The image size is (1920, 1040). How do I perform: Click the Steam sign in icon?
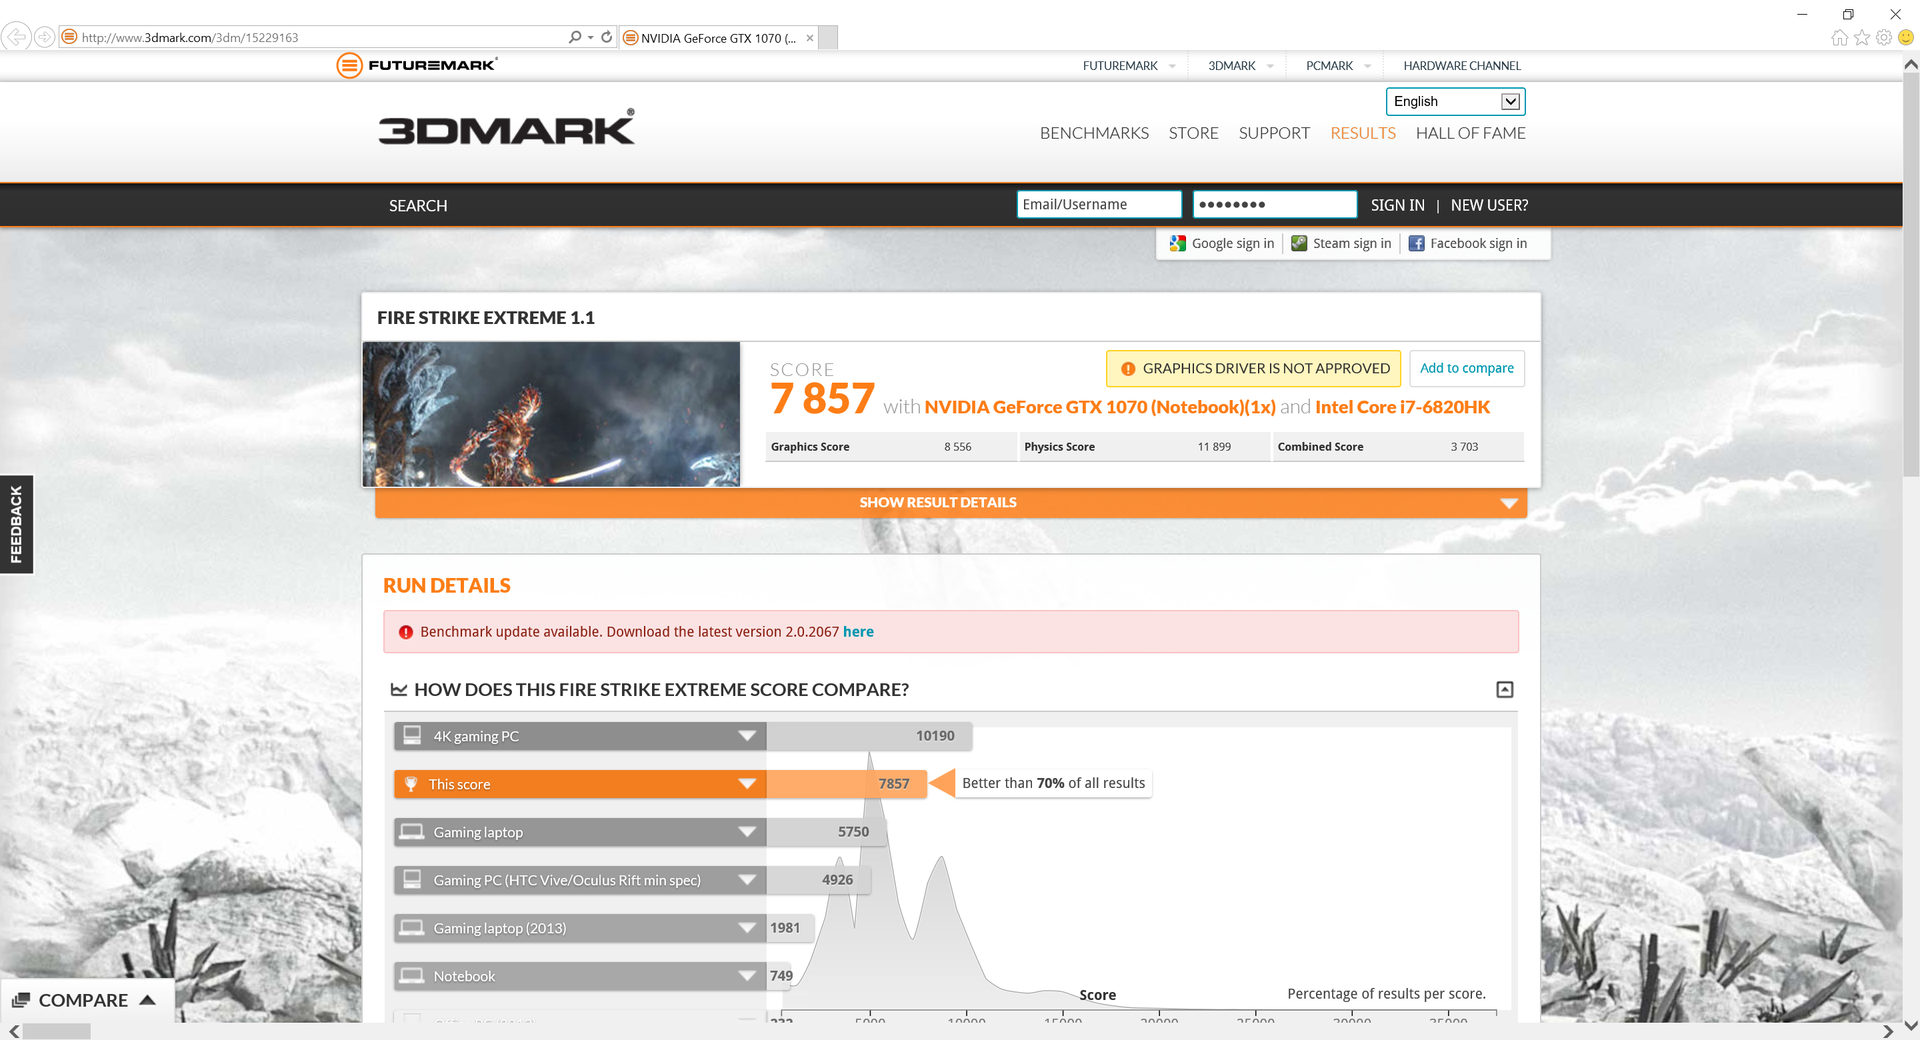(x=1299, y=243)
